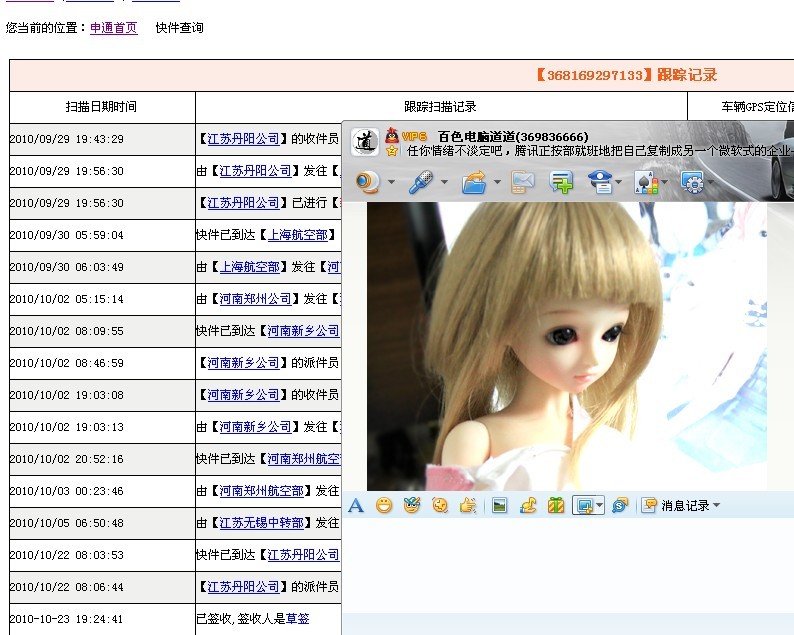Click the send file folder icon

click(x=474, y=182)
